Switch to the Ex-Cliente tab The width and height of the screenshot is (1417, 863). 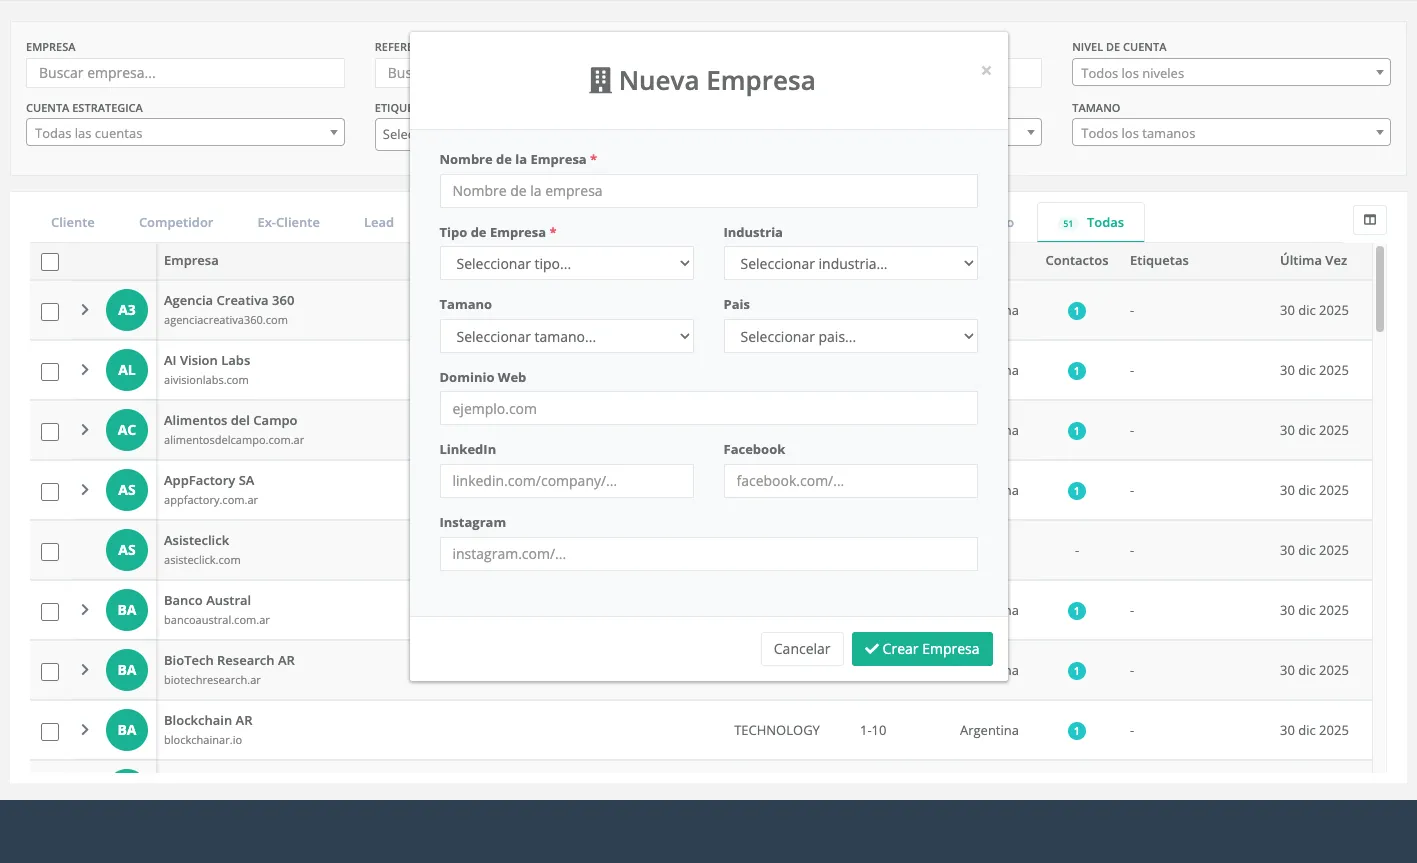pos(289,223)
